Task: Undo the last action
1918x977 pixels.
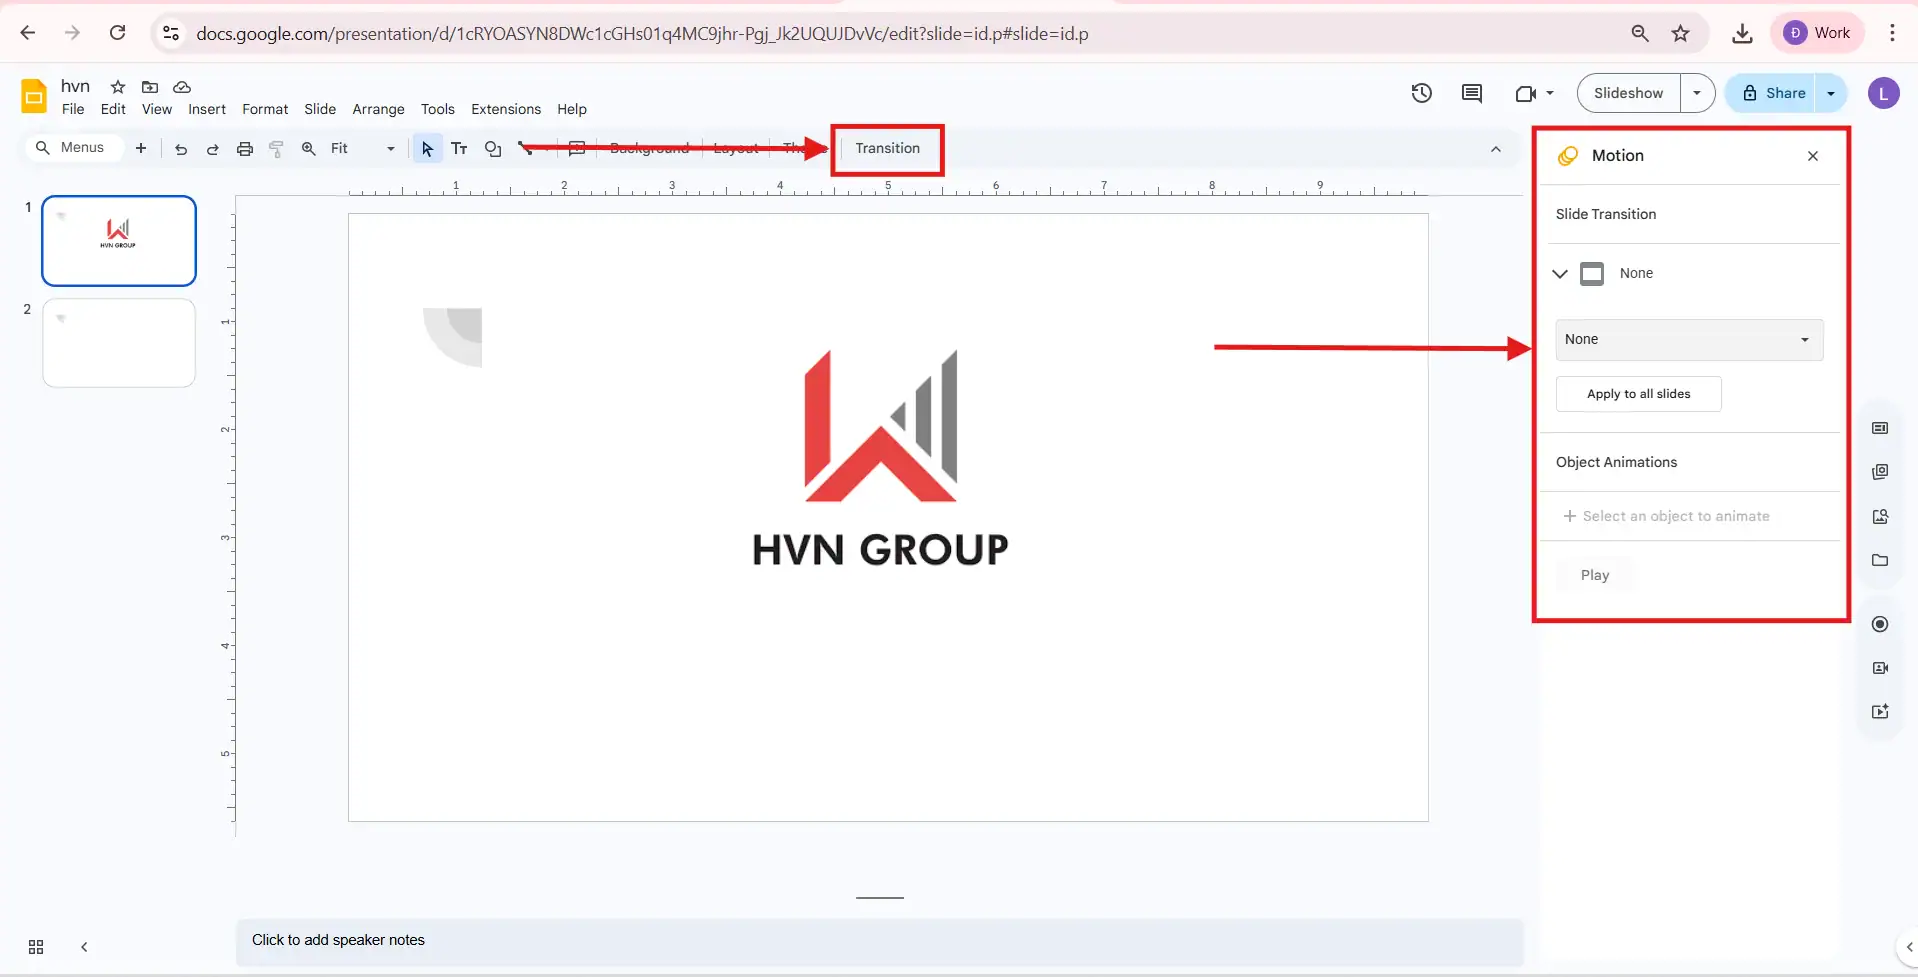Action: click(181, 149)
